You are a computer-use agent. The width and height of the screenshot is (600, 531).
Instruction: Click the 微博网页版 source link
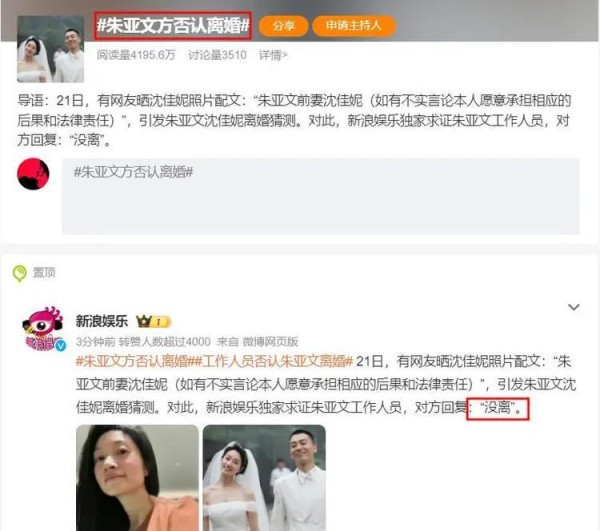point(270,342)
